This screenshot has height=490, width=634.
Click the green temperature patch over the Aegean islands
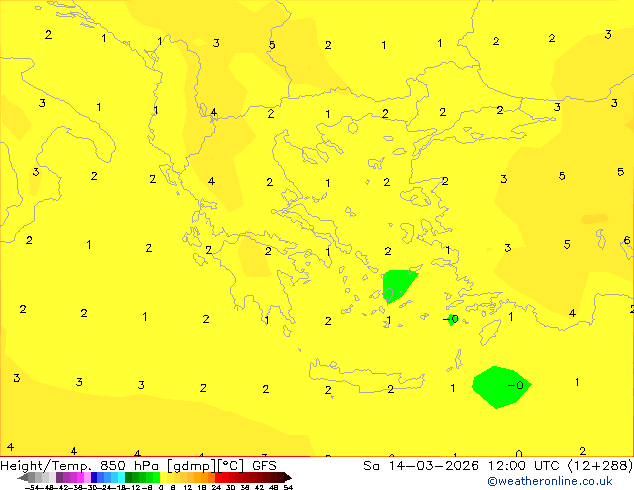pyautogui.click(x=398, y=285)
